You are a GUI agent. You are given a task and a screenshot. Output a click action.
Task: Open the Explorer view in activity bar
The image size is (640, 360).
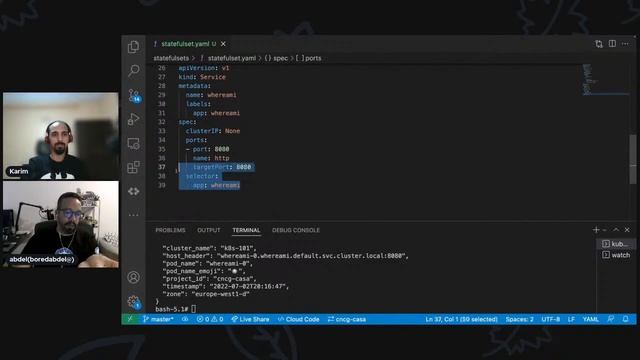tap(133, 47)
